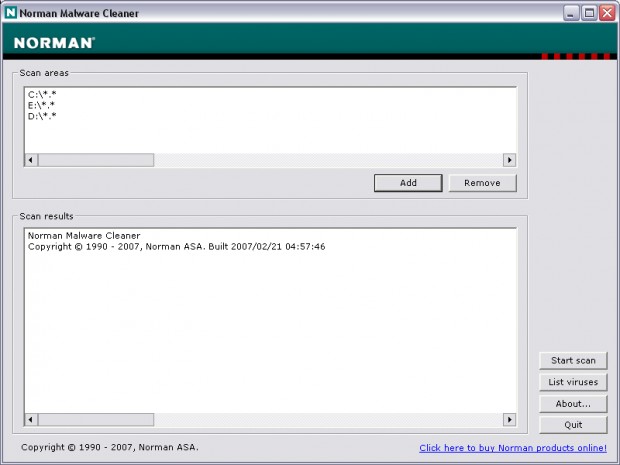Click the Scan results horizontal scrollbar thumb

click(96, 420)
